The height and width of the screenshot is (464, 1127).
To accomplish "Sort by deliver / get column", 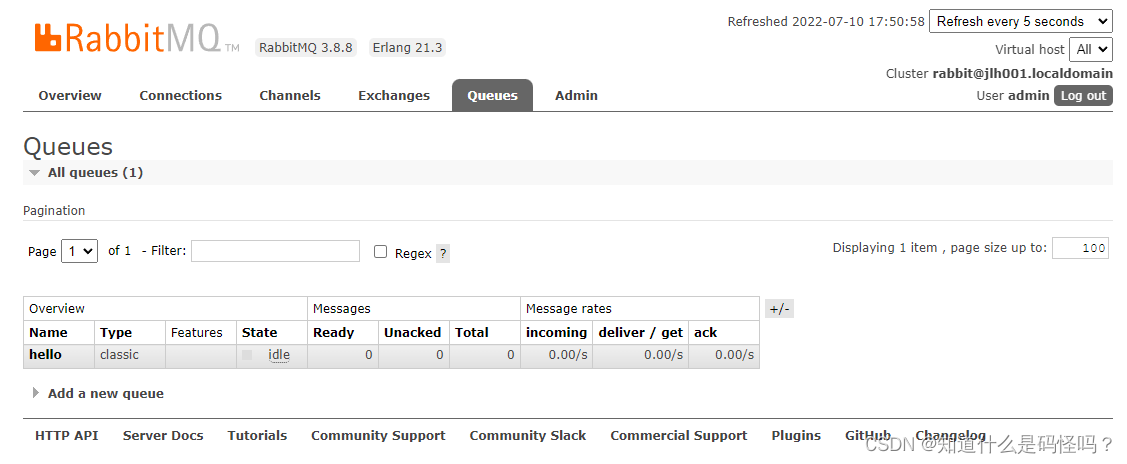I will tap(640, 333).
